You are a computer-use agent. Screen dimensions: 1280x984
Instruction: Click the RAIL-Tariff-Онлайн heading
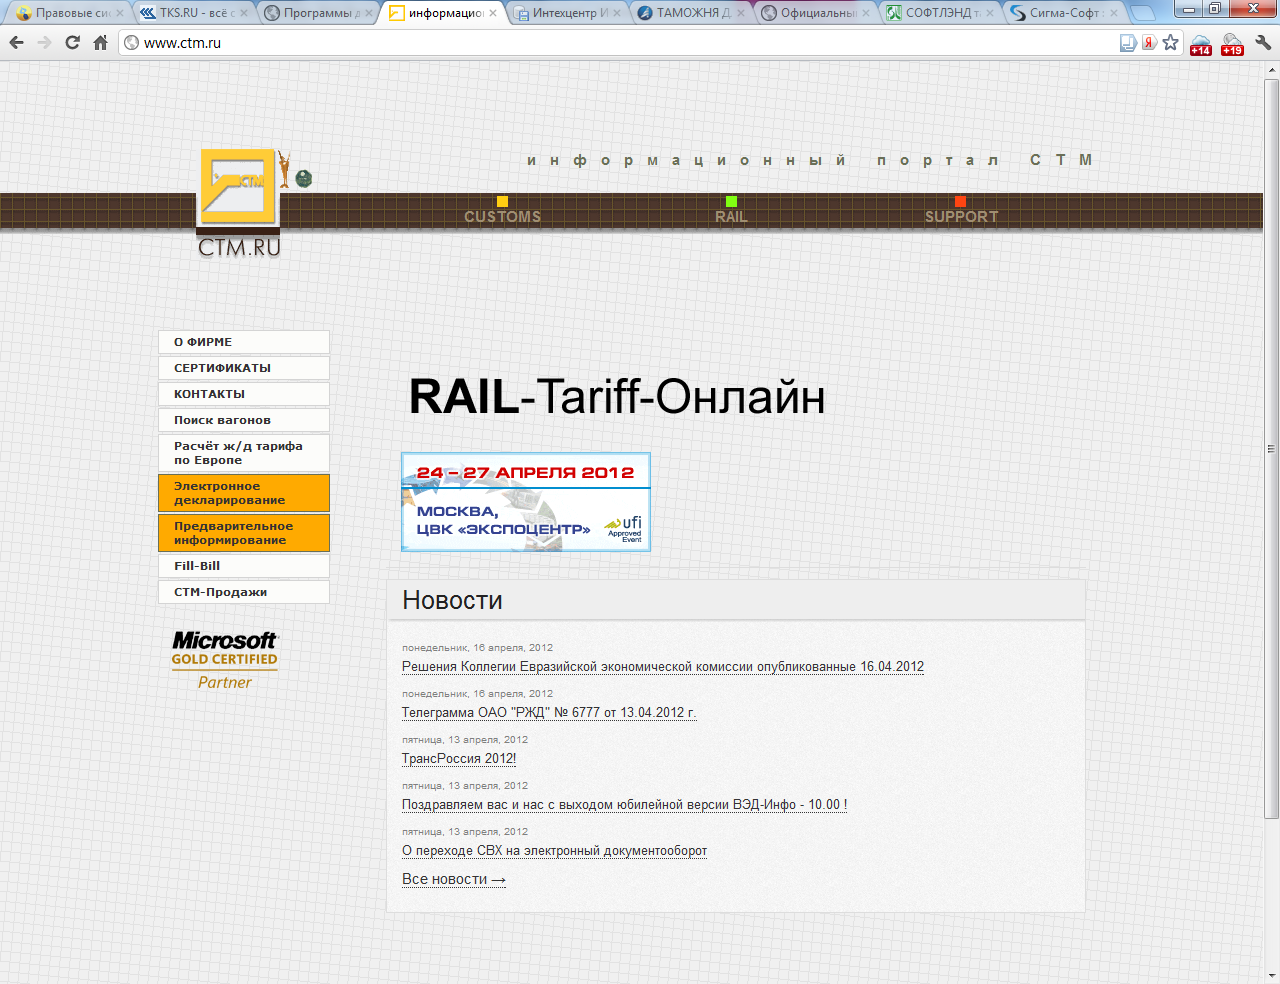[617, 397]
